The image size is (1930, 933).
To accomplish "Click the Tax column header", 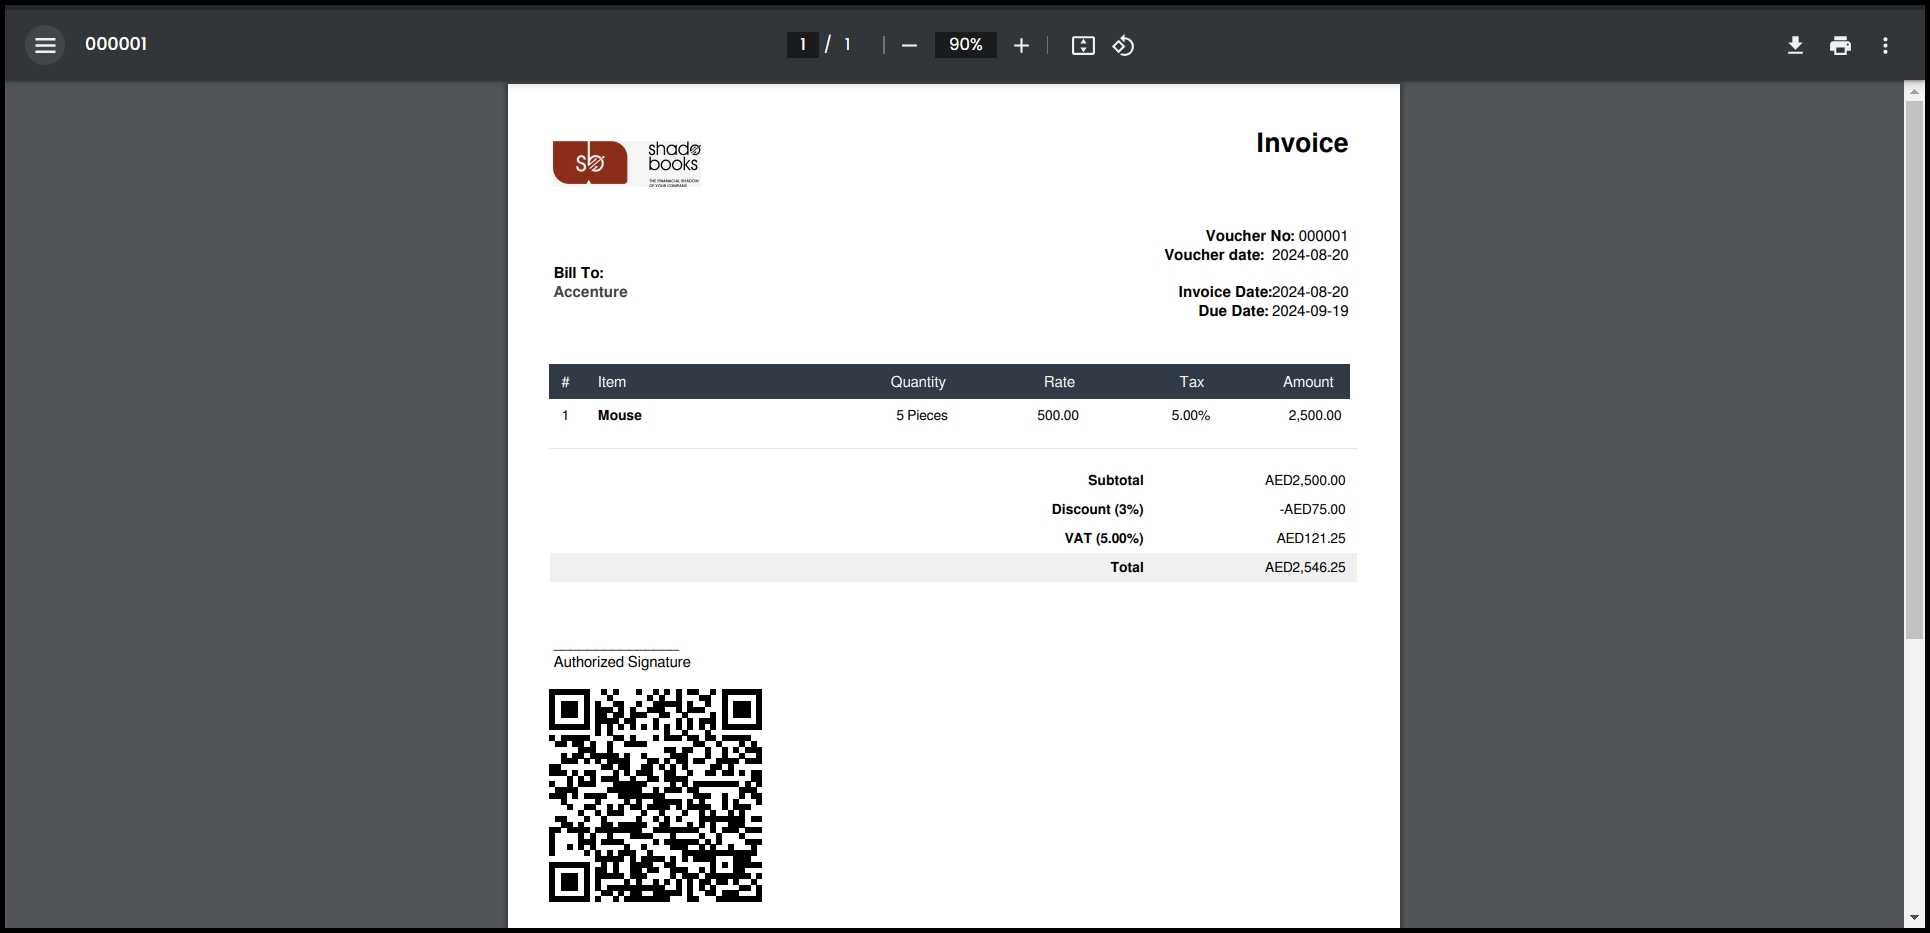I will pyautogui.click(x=1191, y=382).
